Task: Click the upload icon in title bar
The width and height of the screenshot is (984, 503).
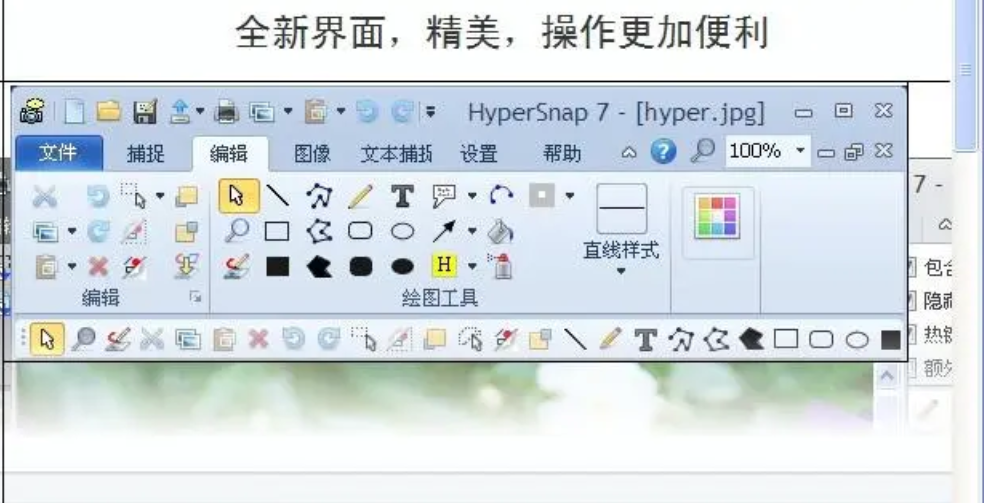Action: [181, 112]
